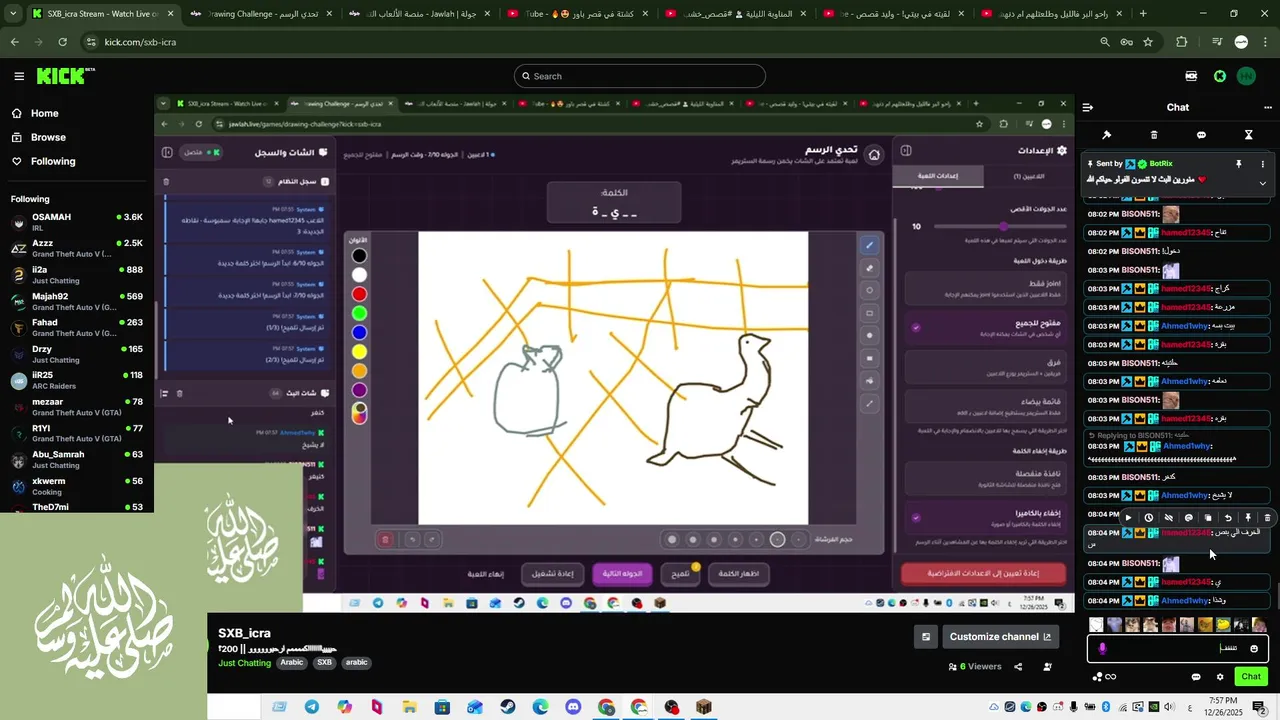This screenshot has width=1280, height=720.
Task: Expand the pinned message chevron
Action: (x=1262, y=183)
